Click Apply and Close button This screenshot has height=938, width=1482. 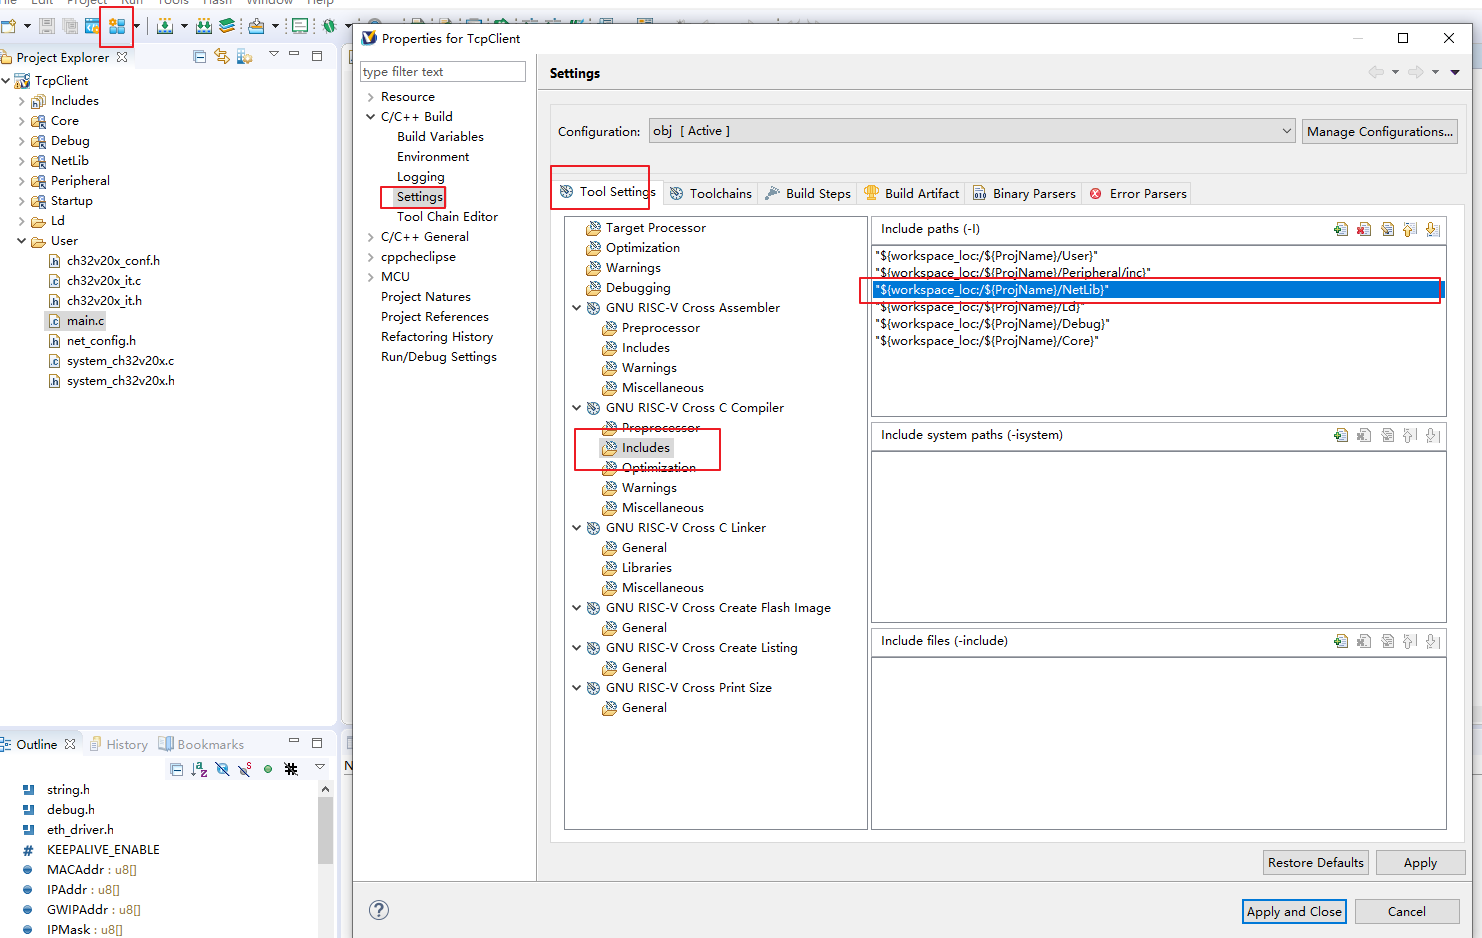point(1295,912)
